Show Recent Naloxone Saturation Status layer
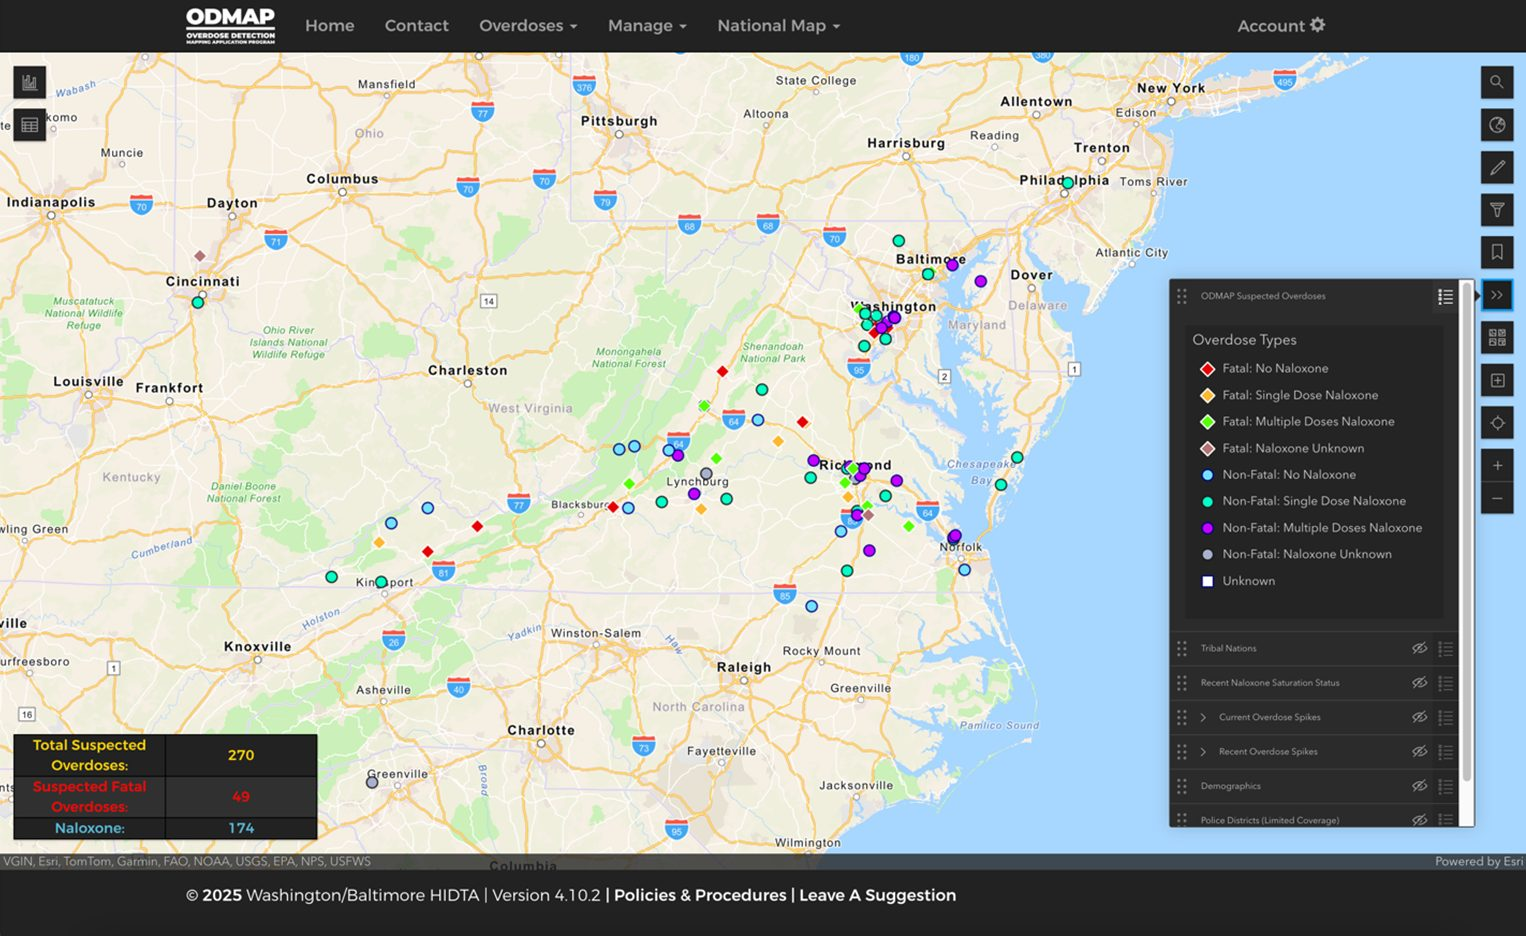Screen dimensions: 1526x936 (x=1418, y=683)
